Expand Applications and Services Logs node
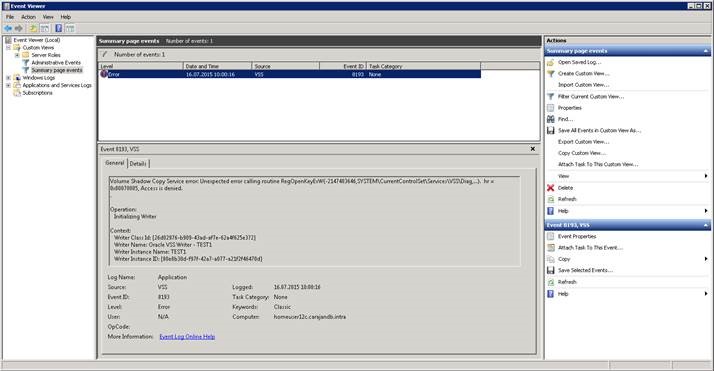 click(8, 85)
